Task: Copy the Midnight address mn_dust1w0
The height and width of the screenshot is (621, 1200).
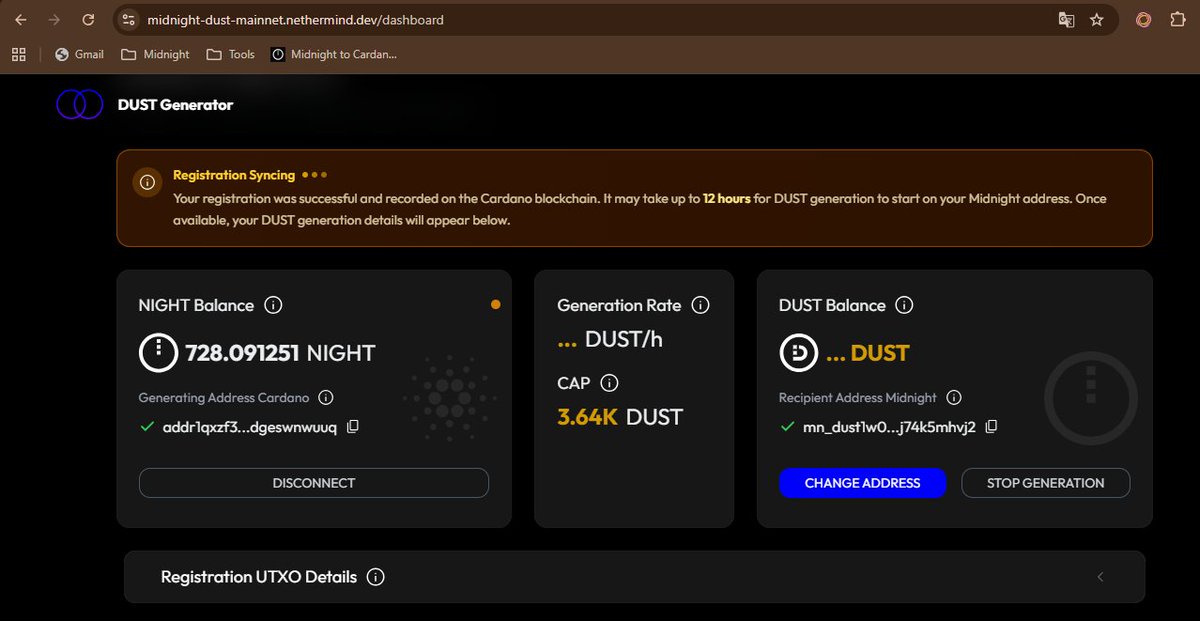Action: click(x=991, y=427)
